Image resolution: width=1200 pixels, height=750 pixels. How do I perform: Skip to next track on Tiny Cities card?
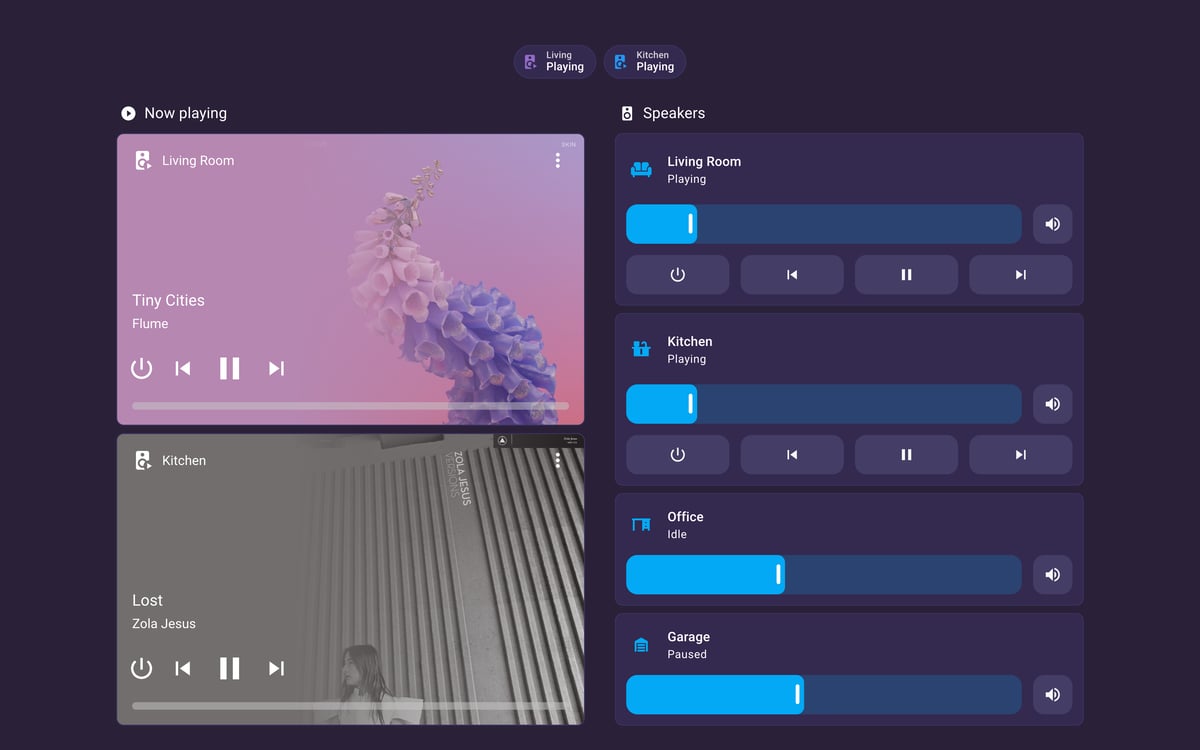(277, 368)
